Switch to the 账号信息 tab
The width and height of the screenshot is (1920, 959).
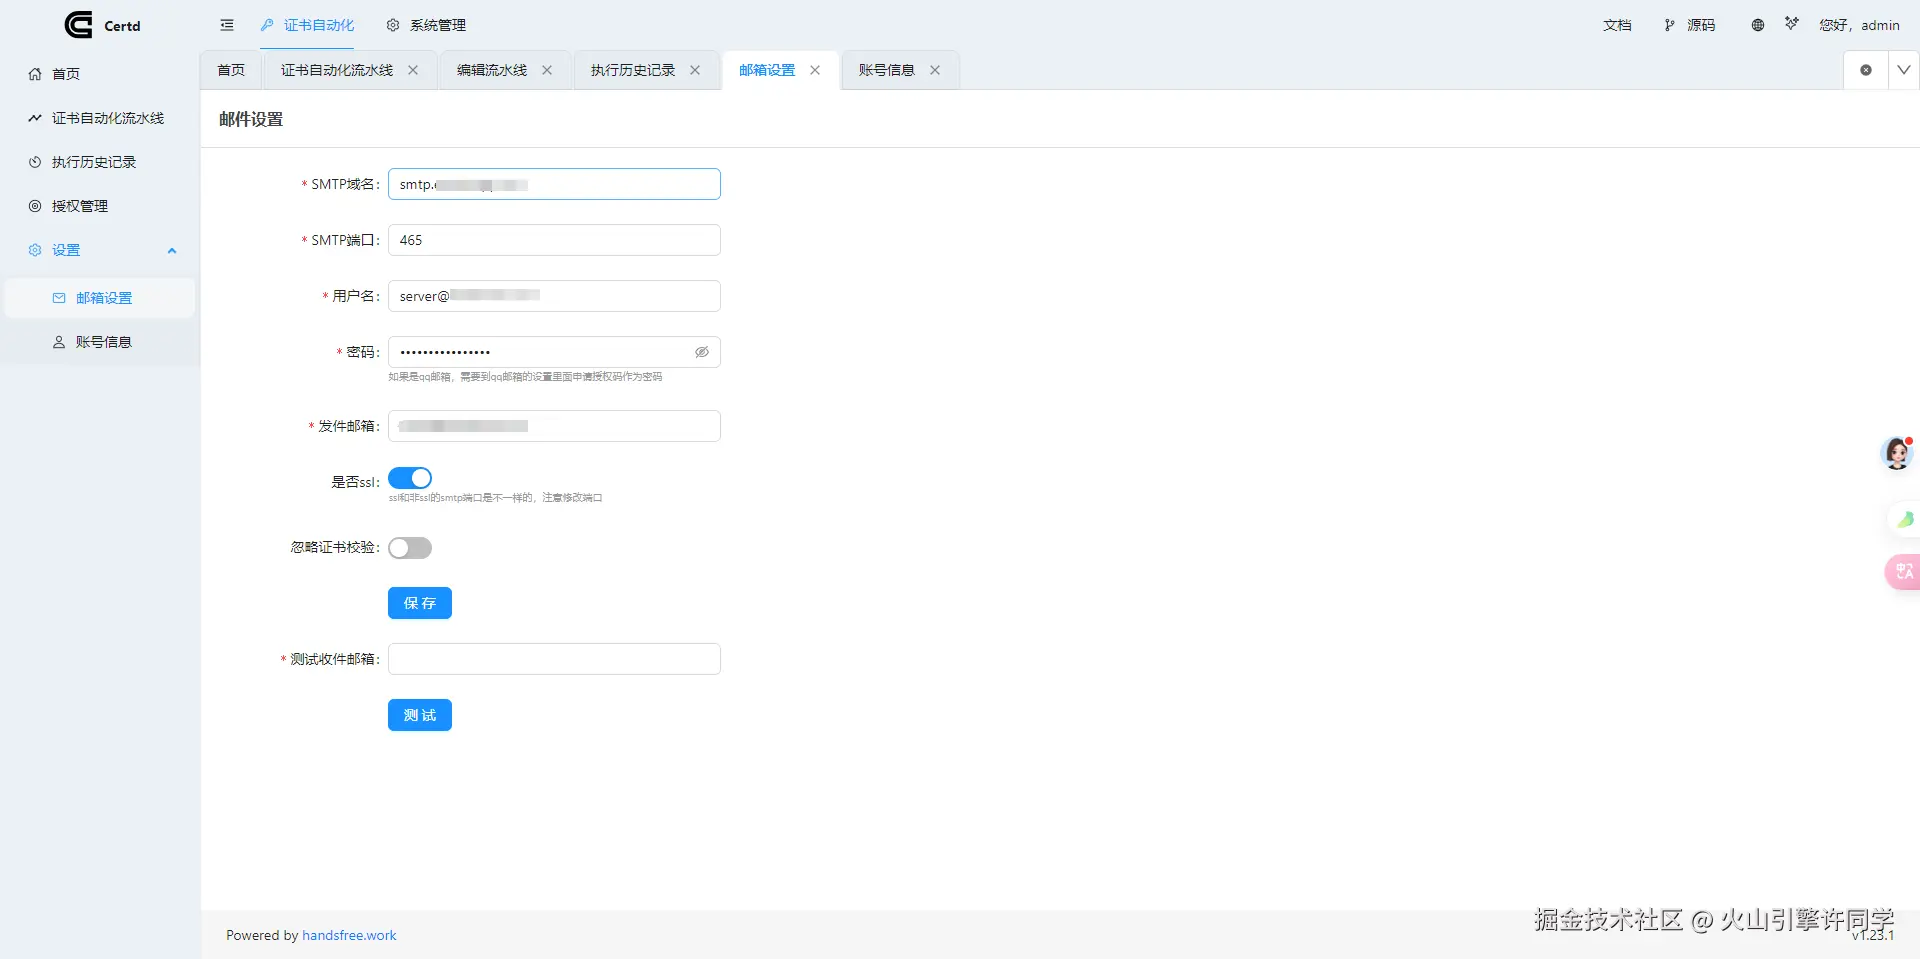pyautogui.click(x=887, y=70)
